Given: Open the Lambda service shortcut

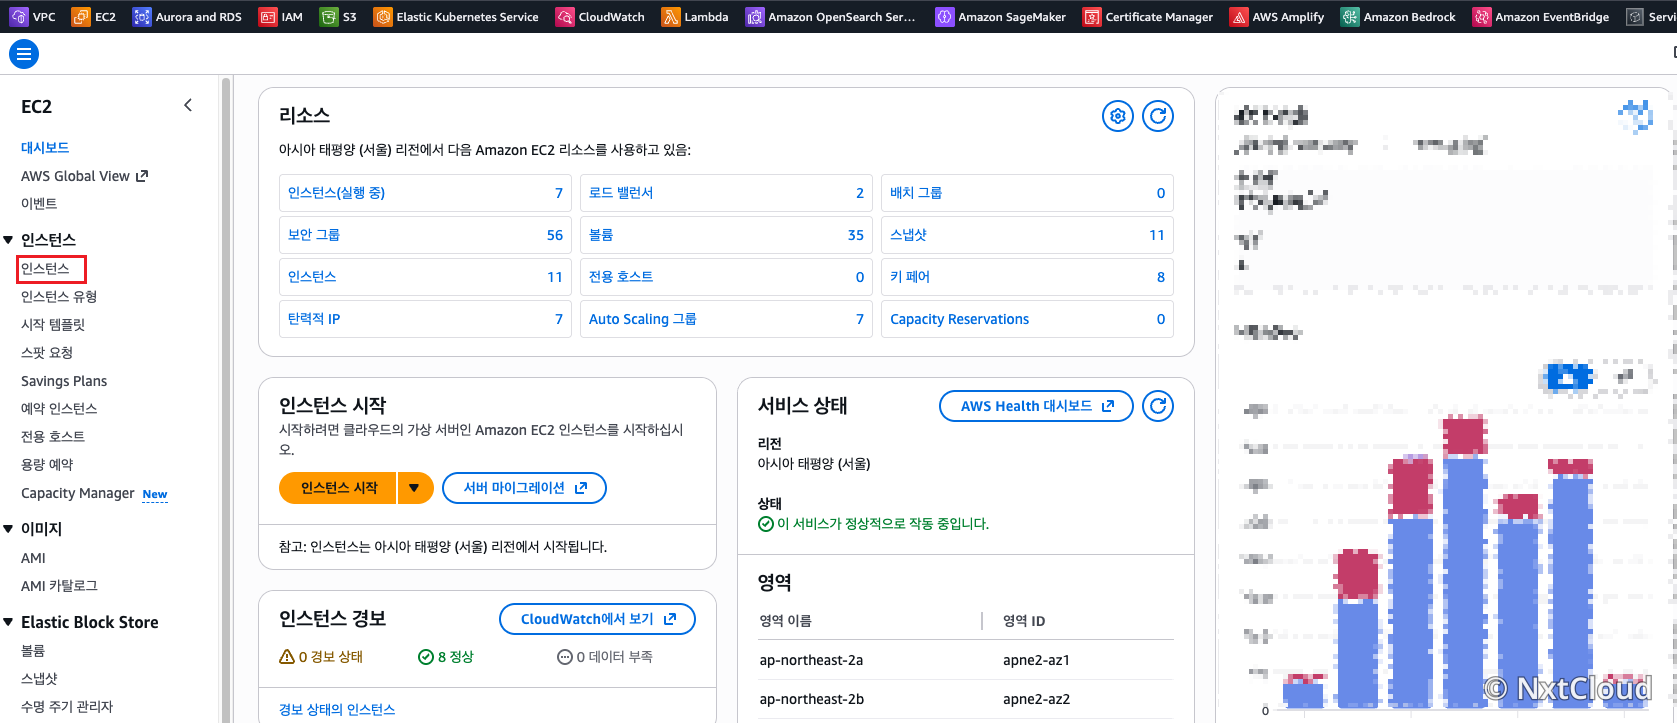Looking at the screenshot, I should pyautogui.click(x=695, y=16).
